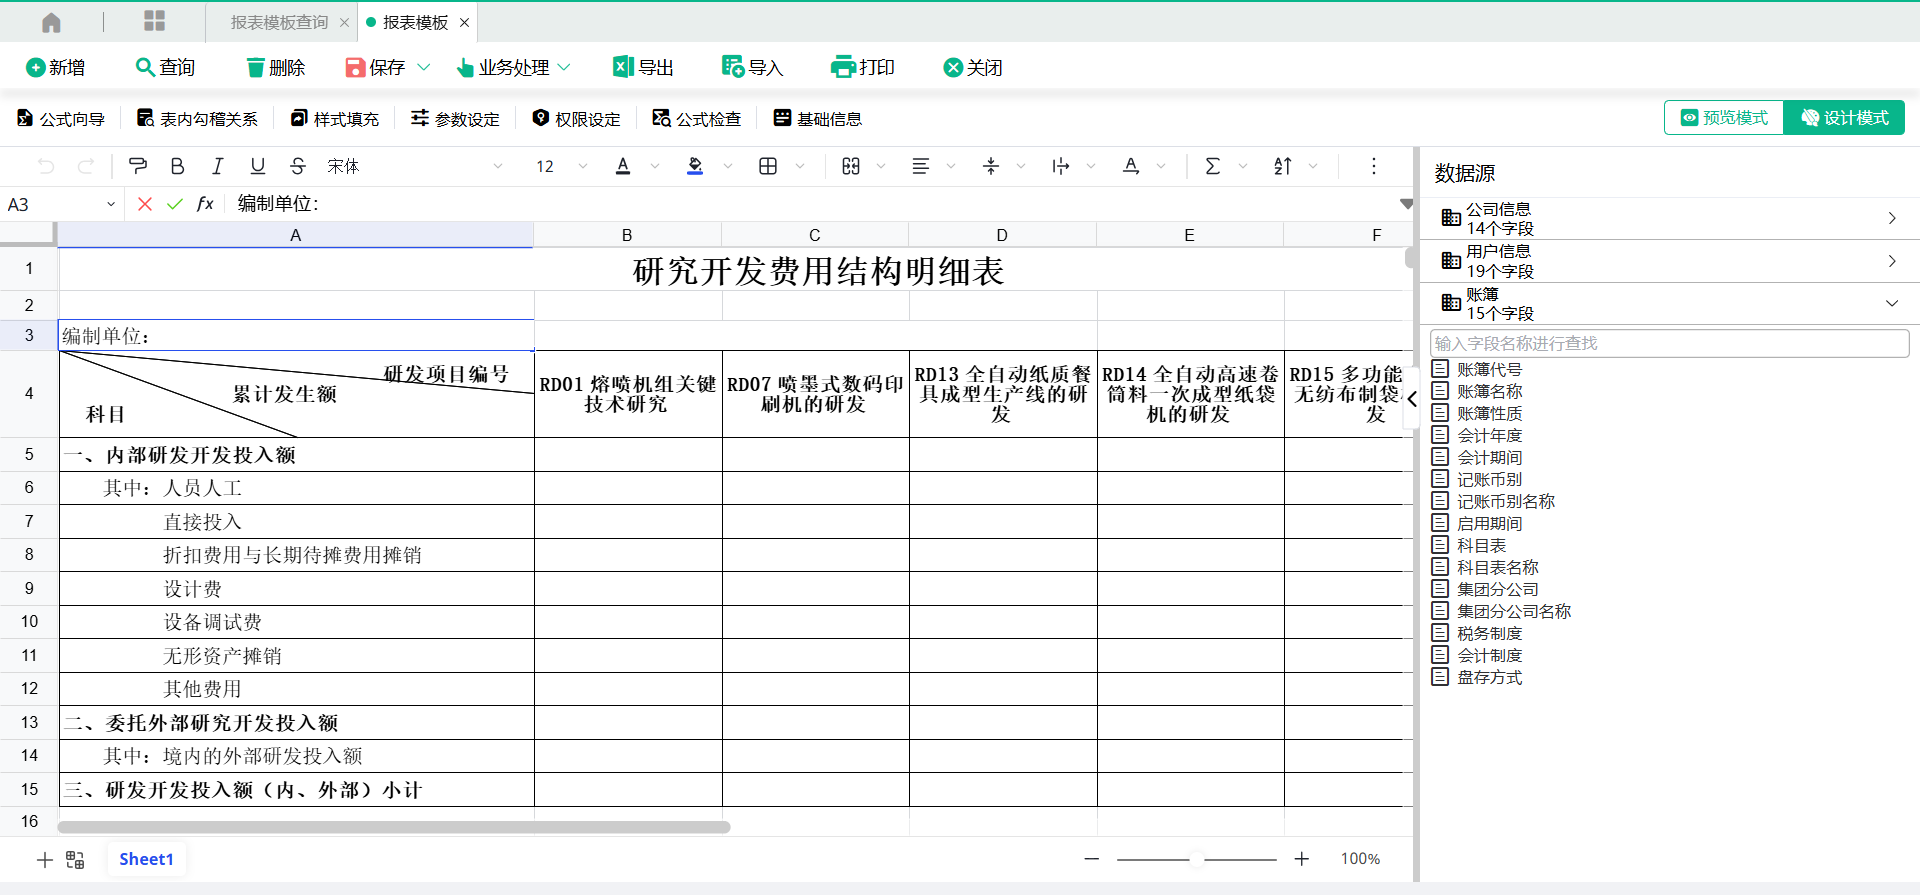This screenshot has height=895, width=1920.
Task: Select the Sheet1 worksheet tab
Action: point(146,859)
